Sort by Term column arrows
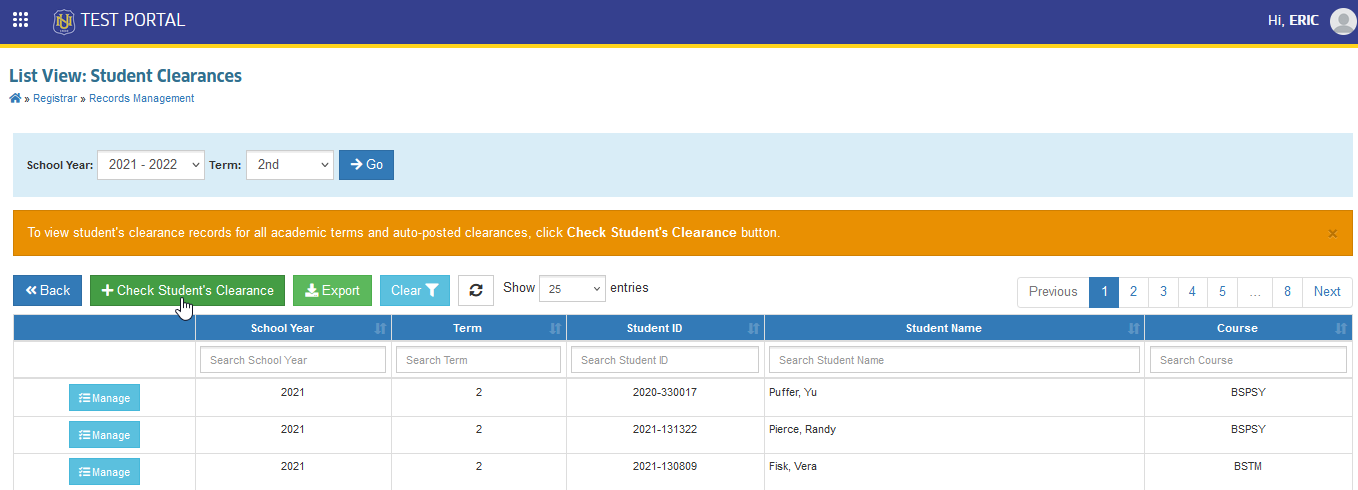Viewport: 1358px width, 490px height. point(555,328)
